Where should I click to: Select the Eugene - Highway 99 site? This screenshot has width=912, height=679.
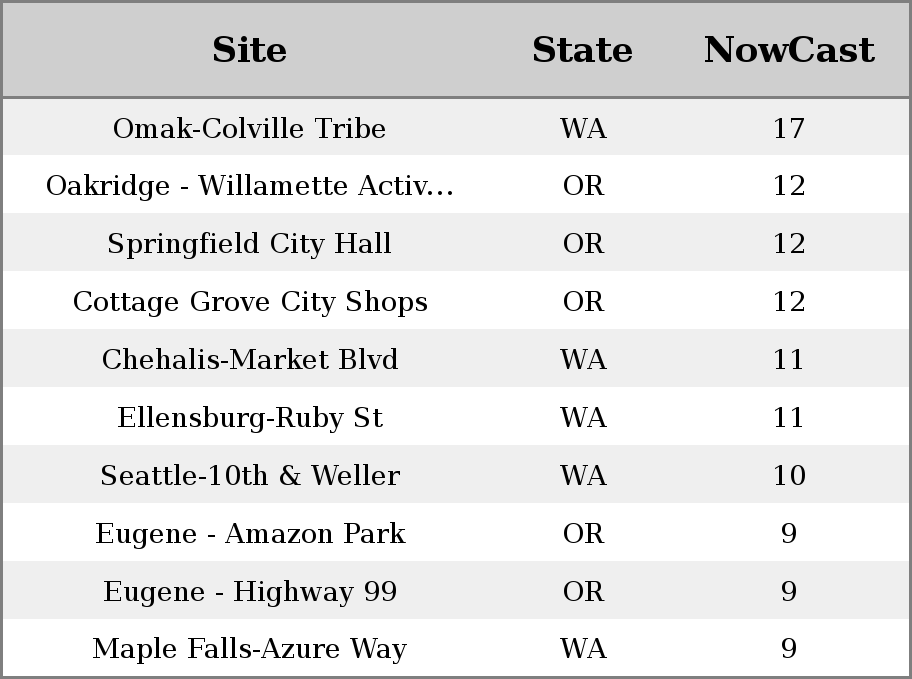tap(249, 592)
